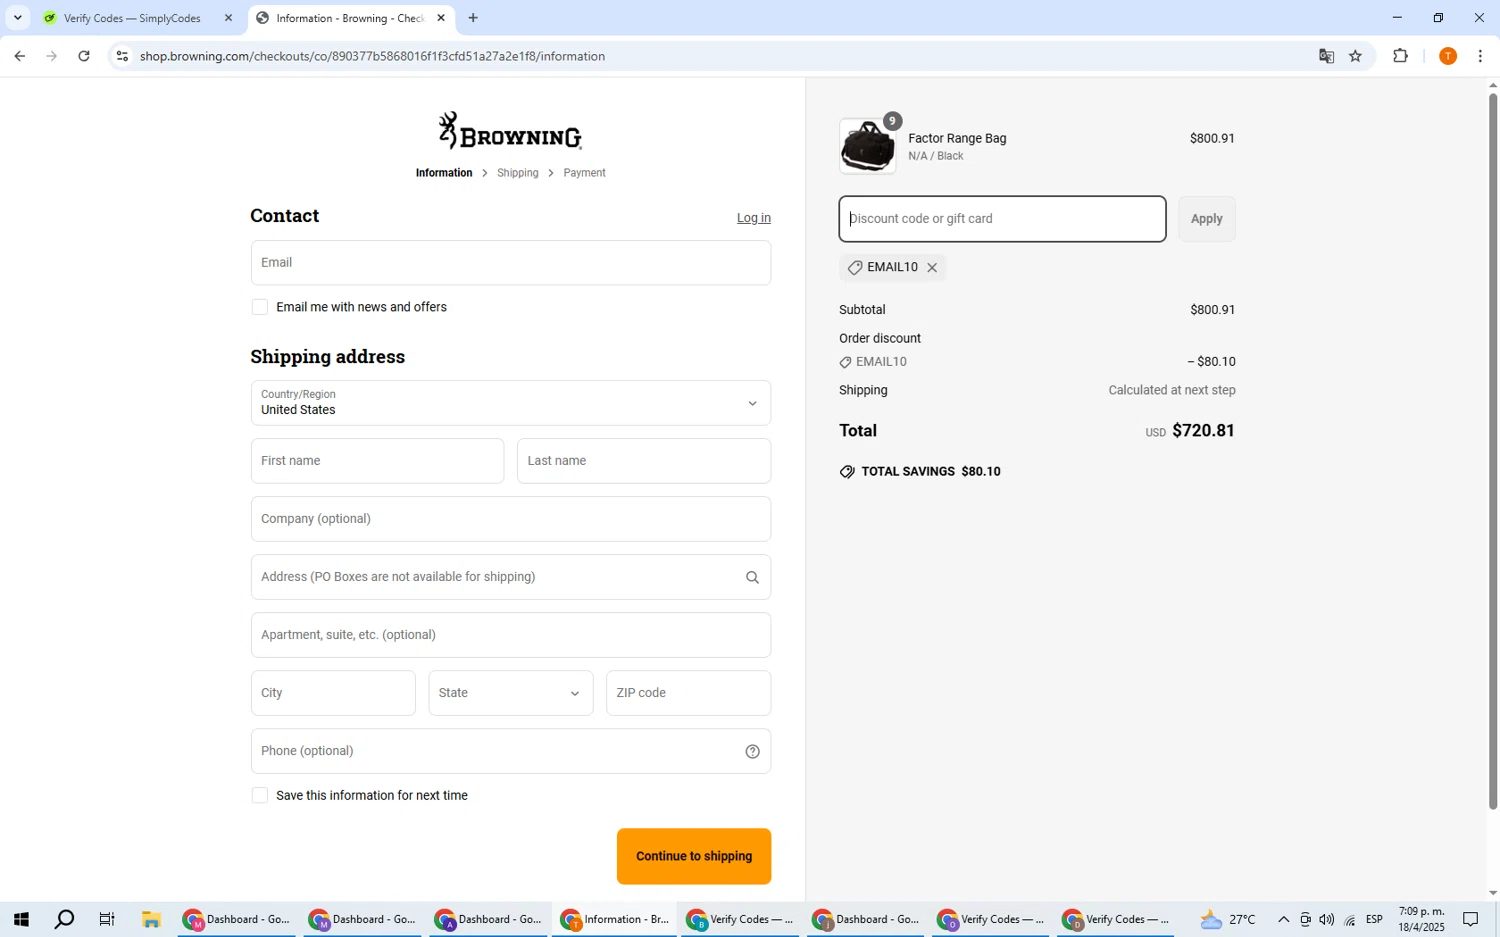Open Google Translate icon in address bar
Screen dimensions: 1500x937
click(1326, 56)
